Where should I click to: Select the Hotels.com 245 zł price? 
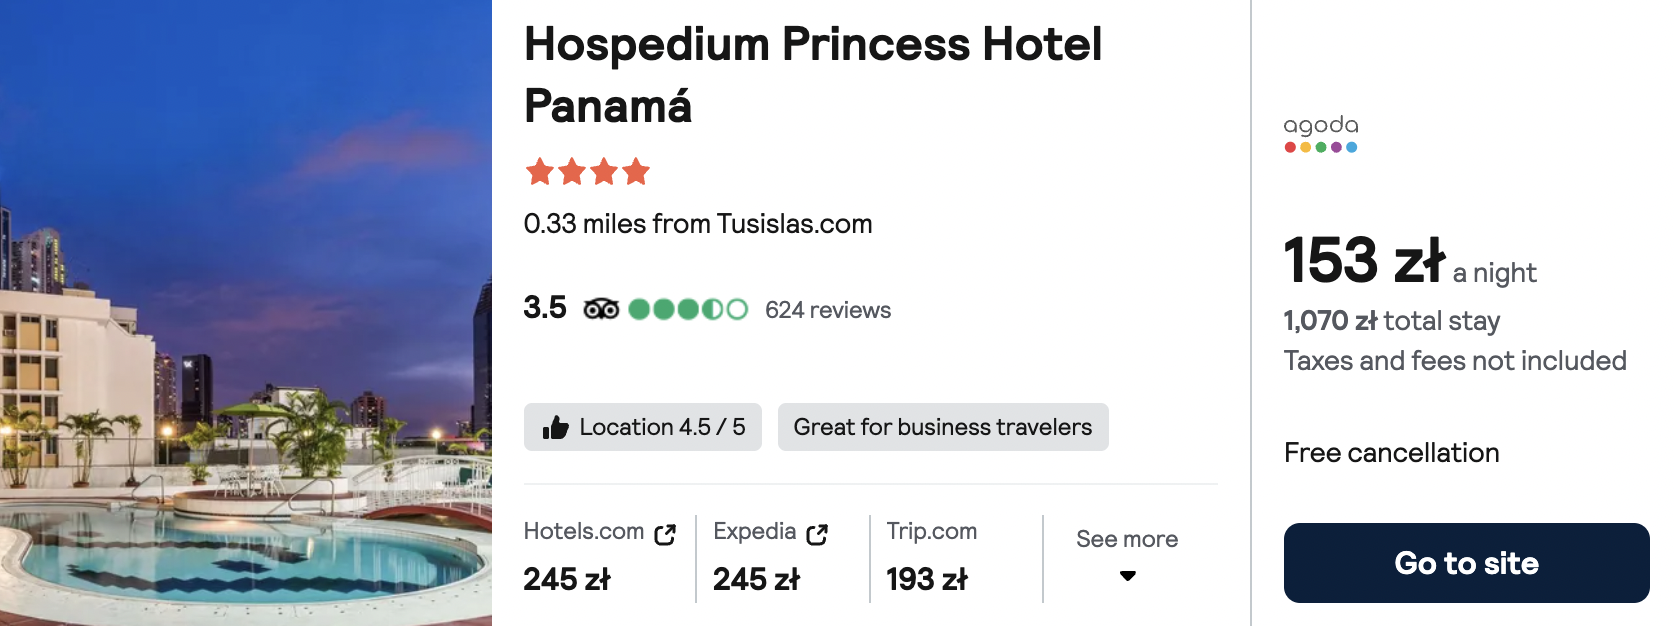pyautogui.click(x=567, y=579)
